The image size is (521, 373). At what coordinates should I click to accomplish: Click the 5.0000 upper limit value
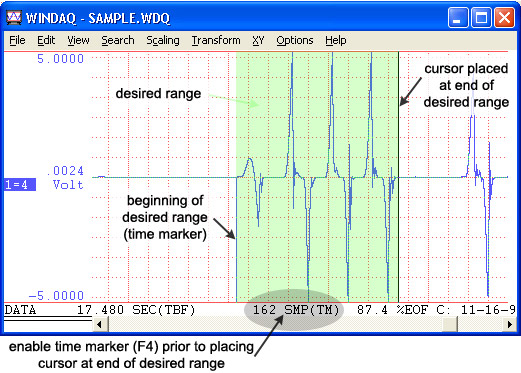[60, 59]
